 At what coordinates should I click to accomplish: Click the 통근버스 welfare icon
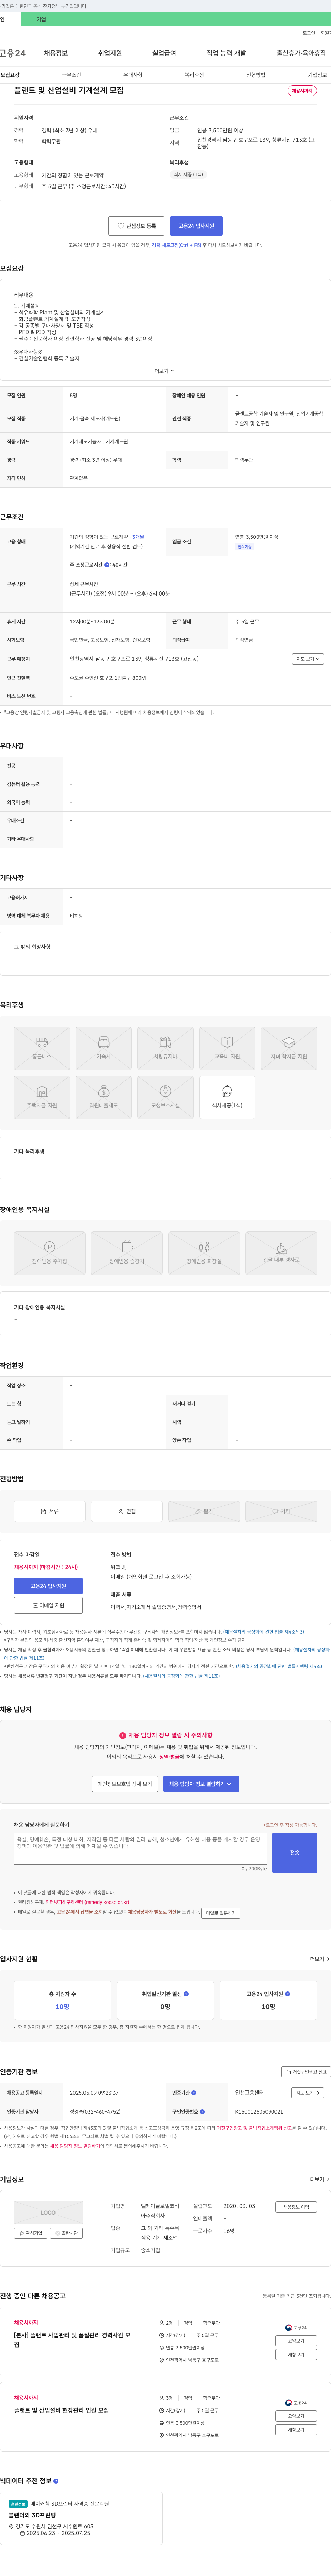[42, 1048]
